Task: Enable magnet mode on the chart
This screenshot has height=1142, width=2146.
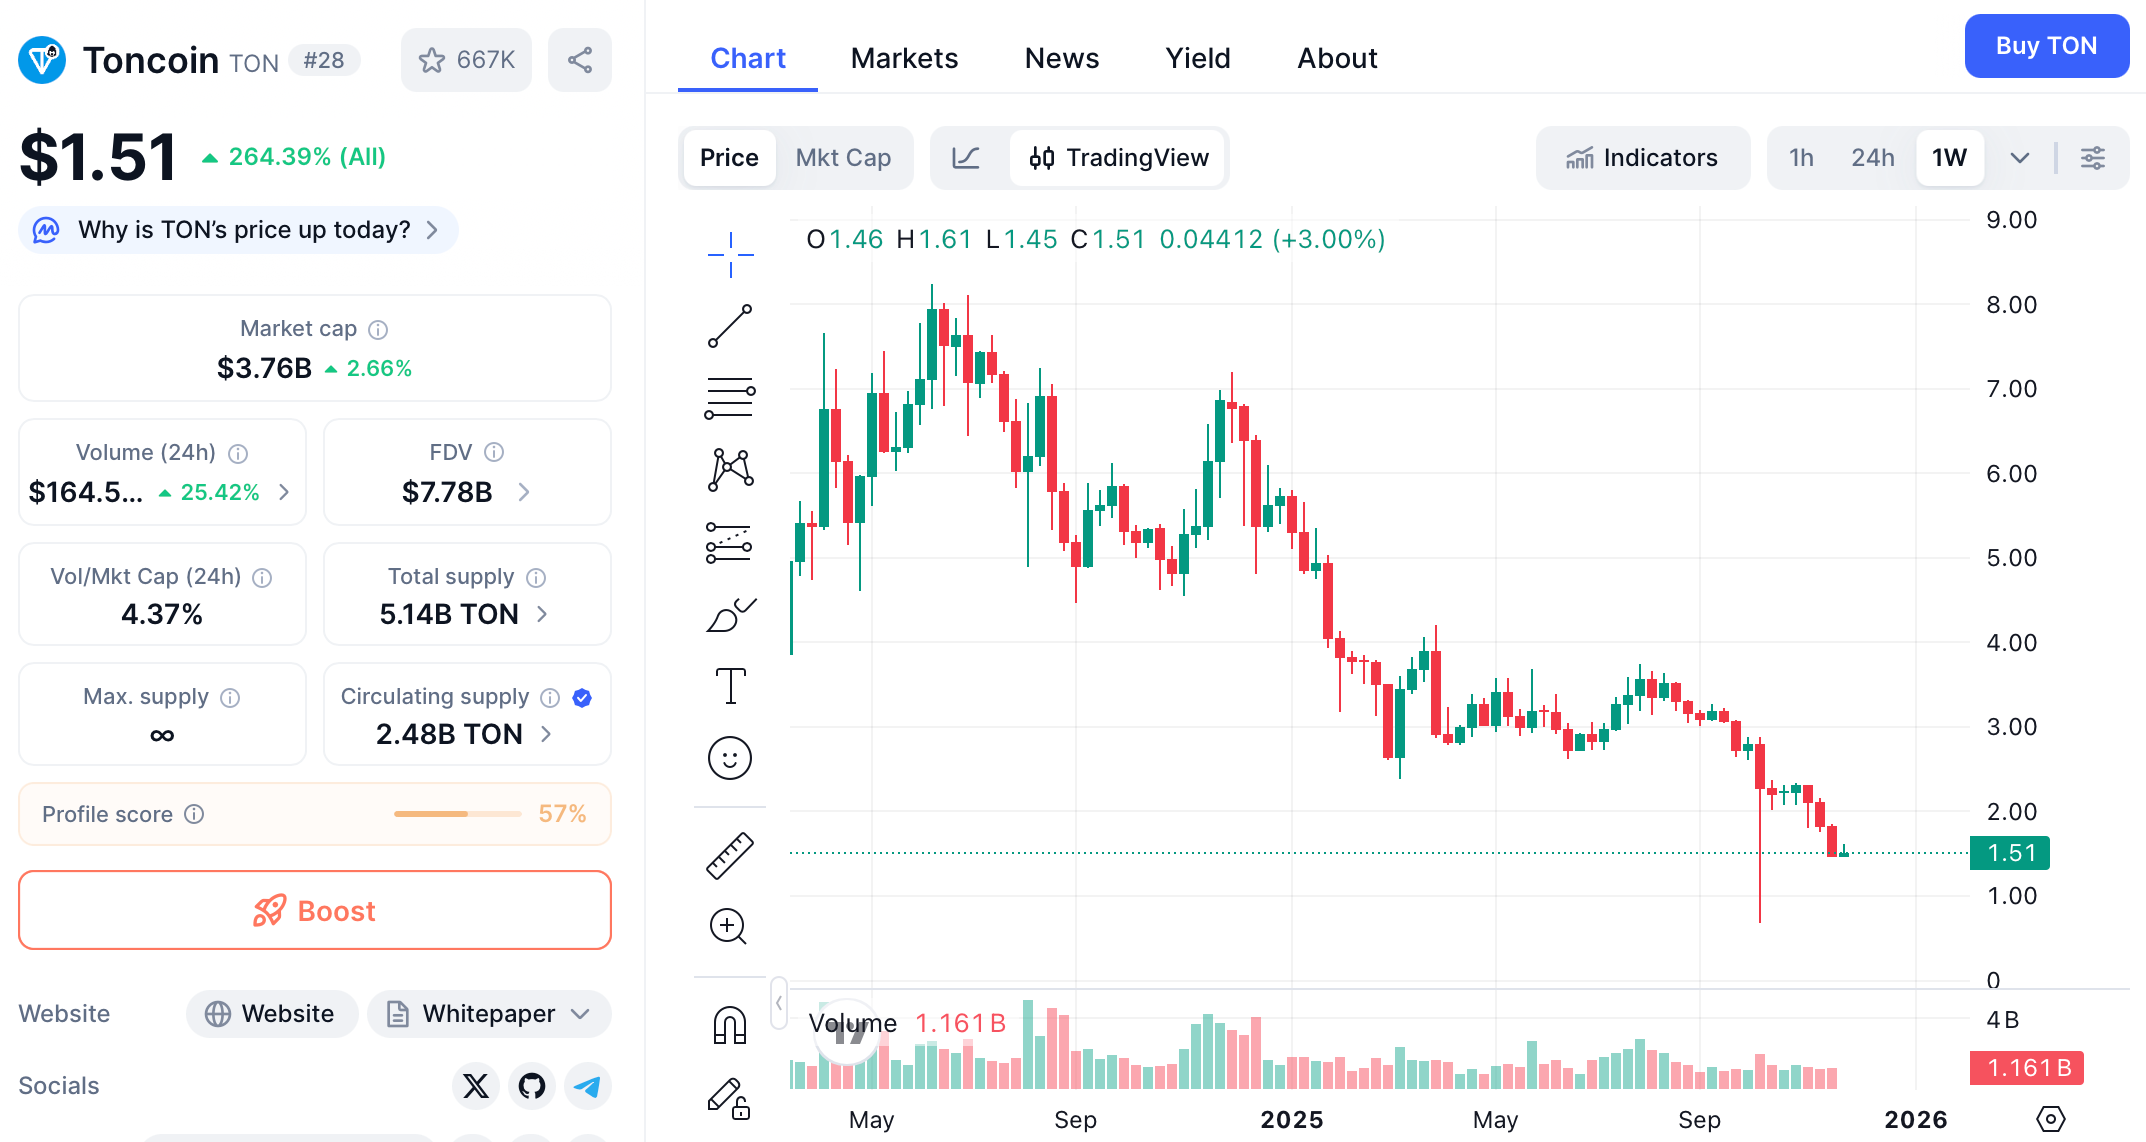Action: pyautogui.click(x=729, y=1024)
